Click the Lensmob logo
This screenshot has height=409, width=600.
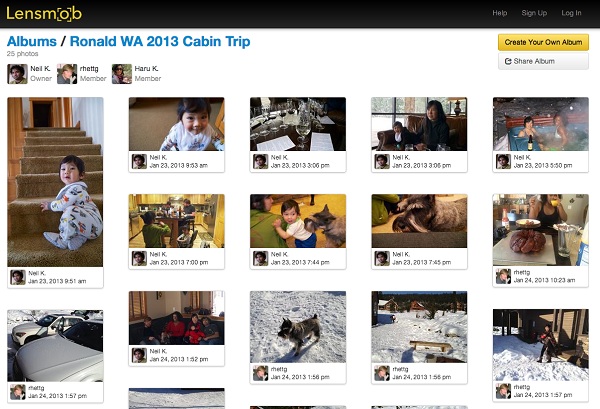[x=44, y=13]
